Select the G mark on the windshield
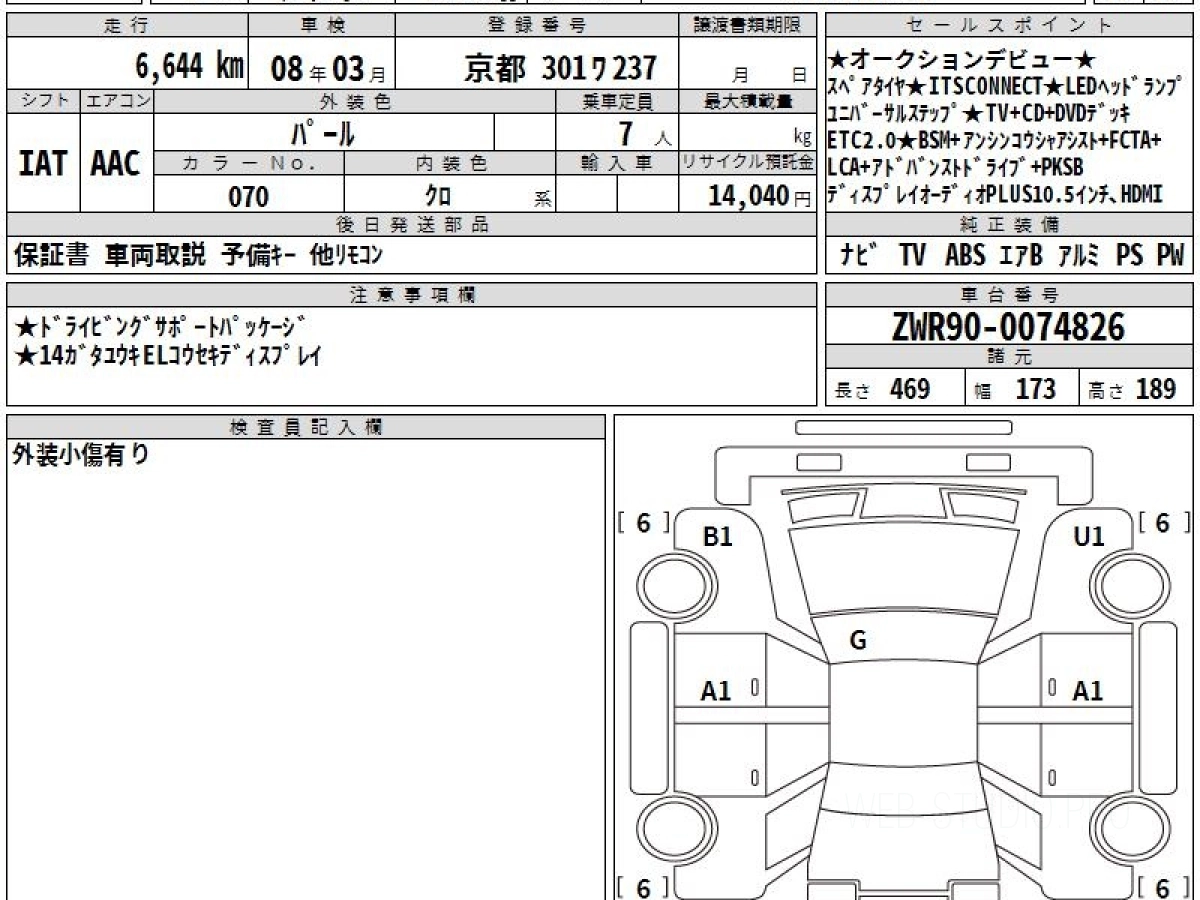Image resolution: width=1200 pixels, height=900 pixels. pos(857,642)
